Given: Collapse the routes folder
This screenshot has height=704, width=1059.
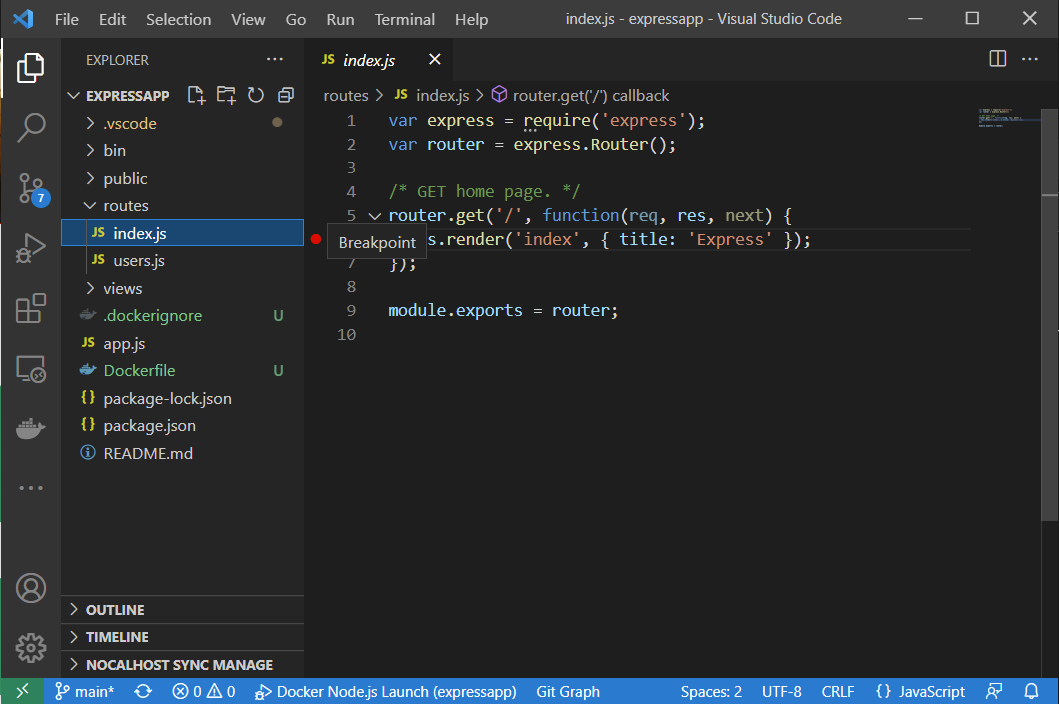Looking at the screenshot, I should point(90,205).
